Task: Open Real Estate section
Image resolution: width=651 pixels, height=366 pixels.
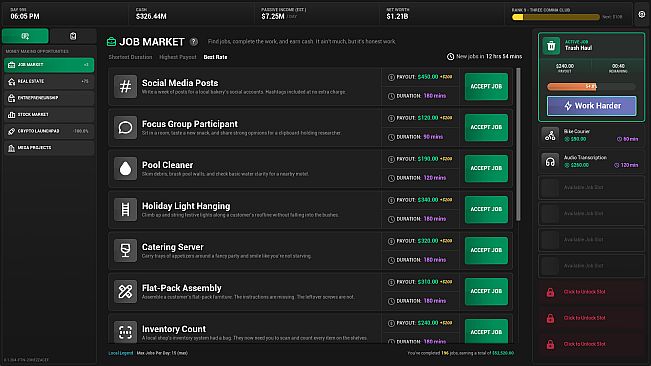Action: 49,81
